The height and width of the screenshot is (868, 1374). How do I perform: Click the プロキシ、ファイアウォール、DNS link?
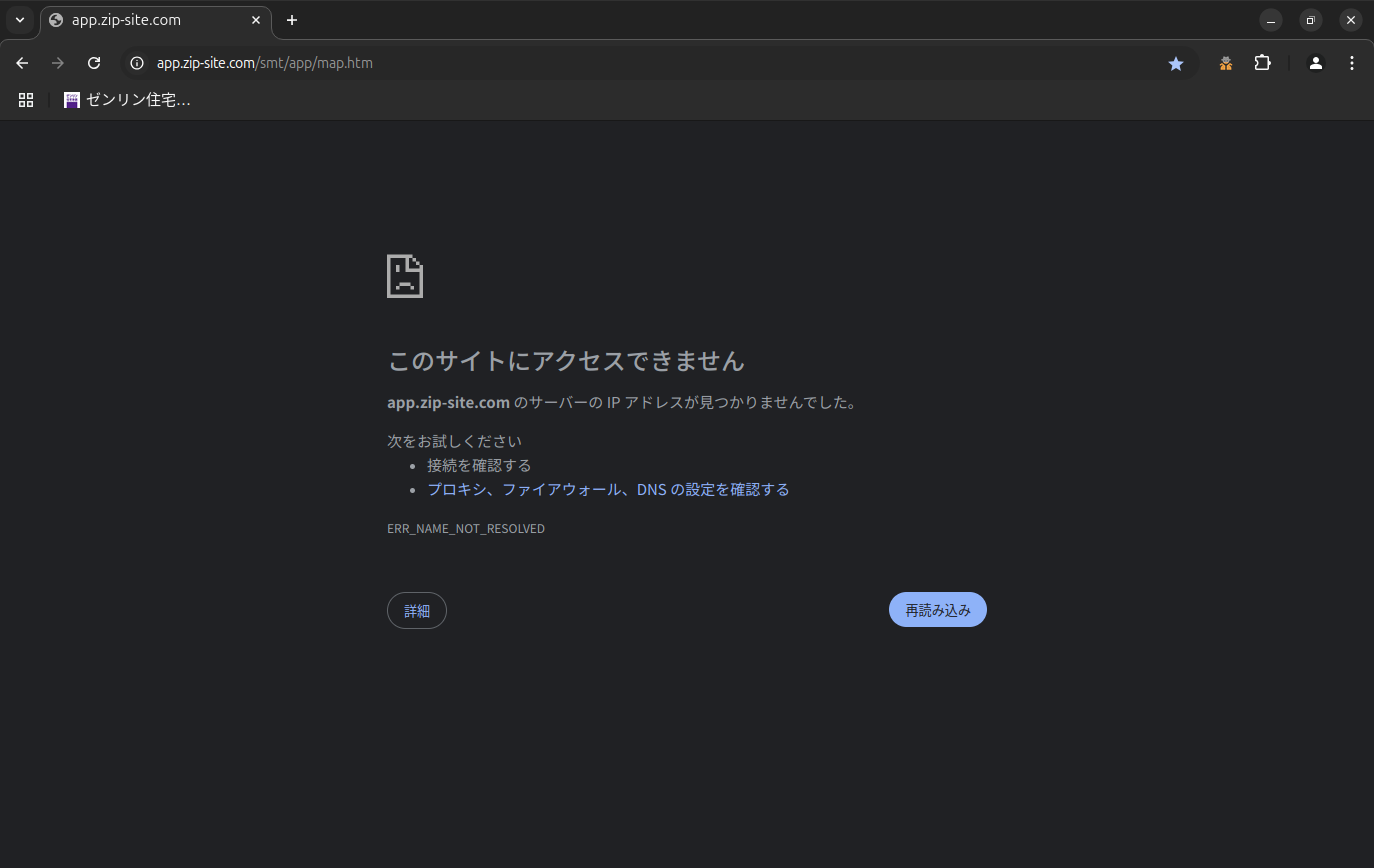(x=608, y=490)
